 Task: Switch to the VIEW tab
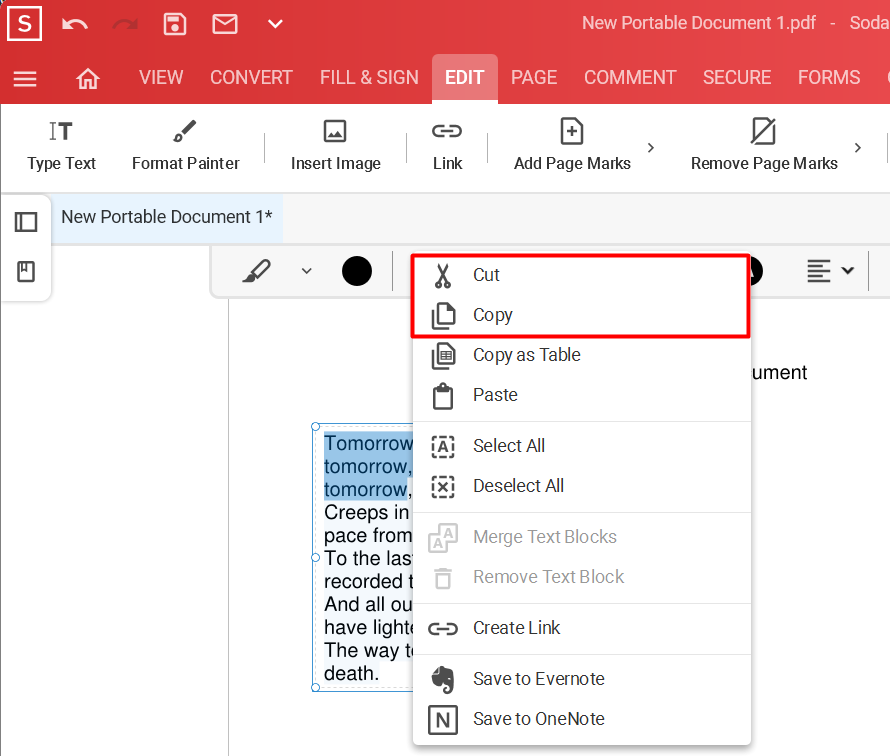[161, 77]
